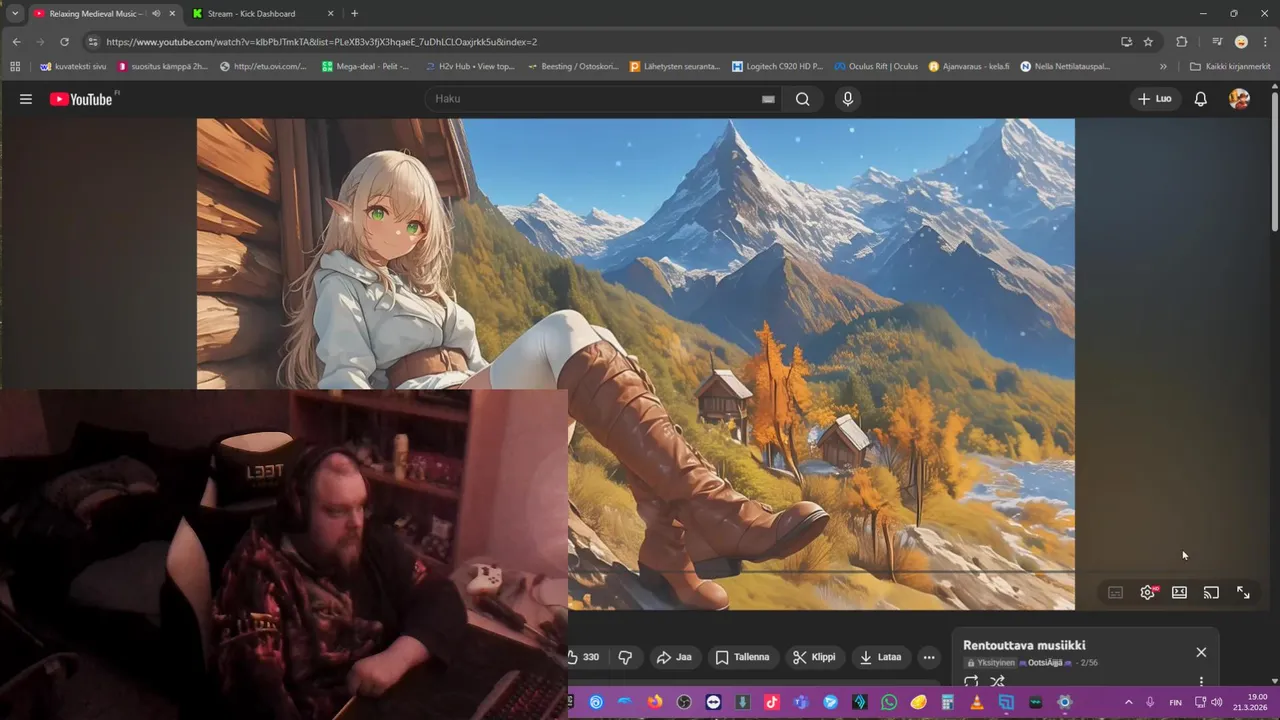Open Oculus Rift bookmark

[x=876, y=67]
